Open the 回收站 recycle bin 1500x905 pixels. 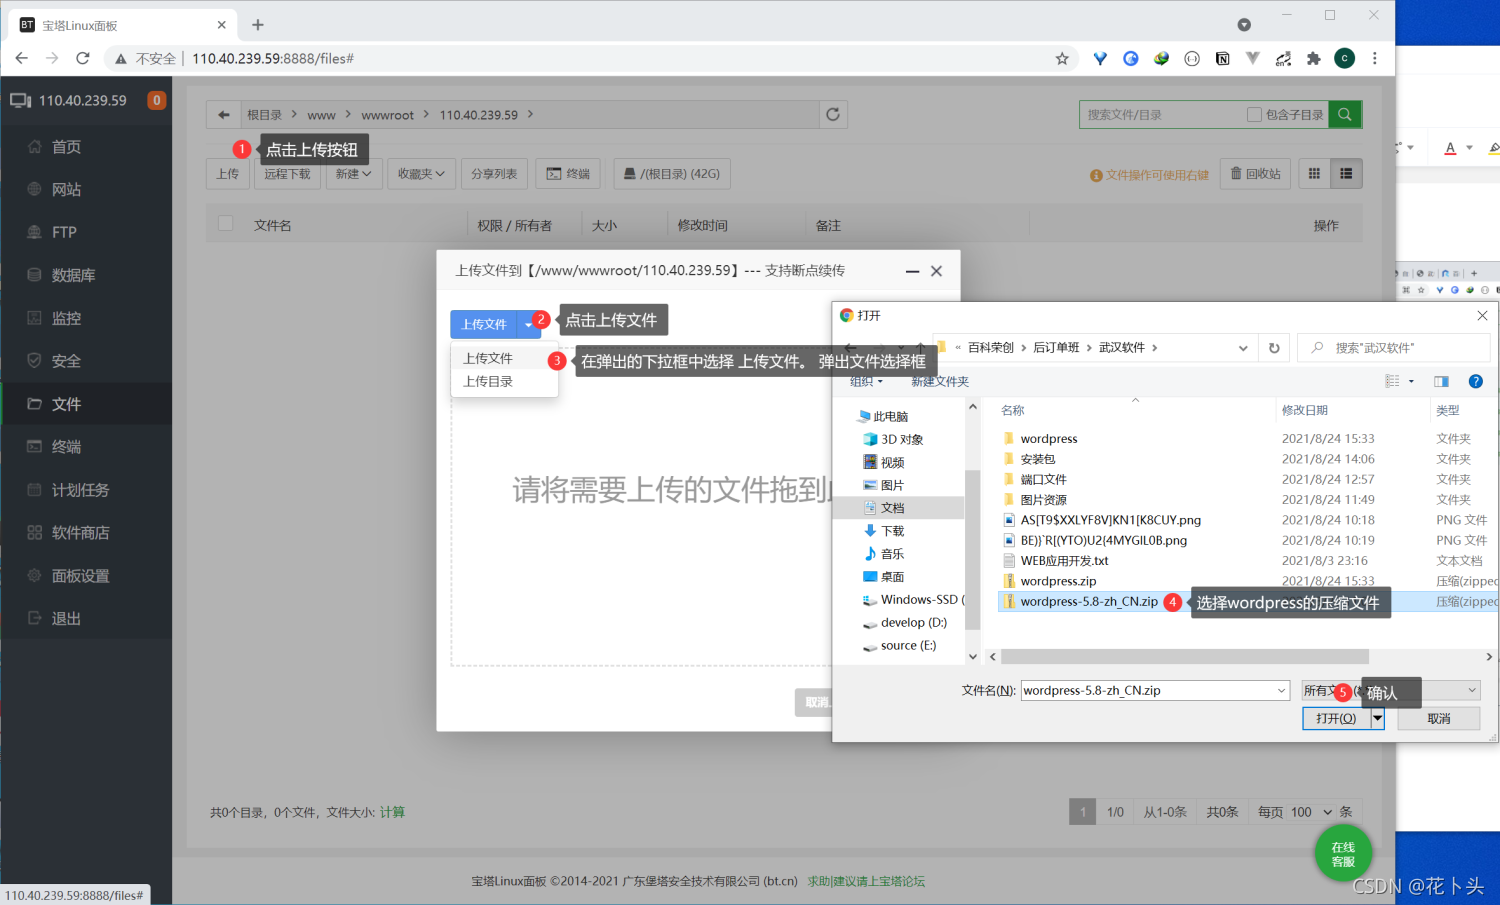click(x=1255, y=174)
